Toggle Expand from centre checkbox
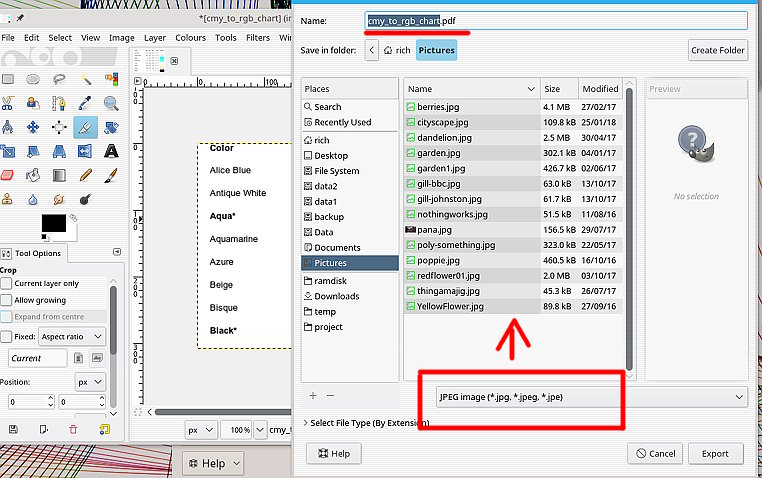The image size is (762, 478). (6, 317)
